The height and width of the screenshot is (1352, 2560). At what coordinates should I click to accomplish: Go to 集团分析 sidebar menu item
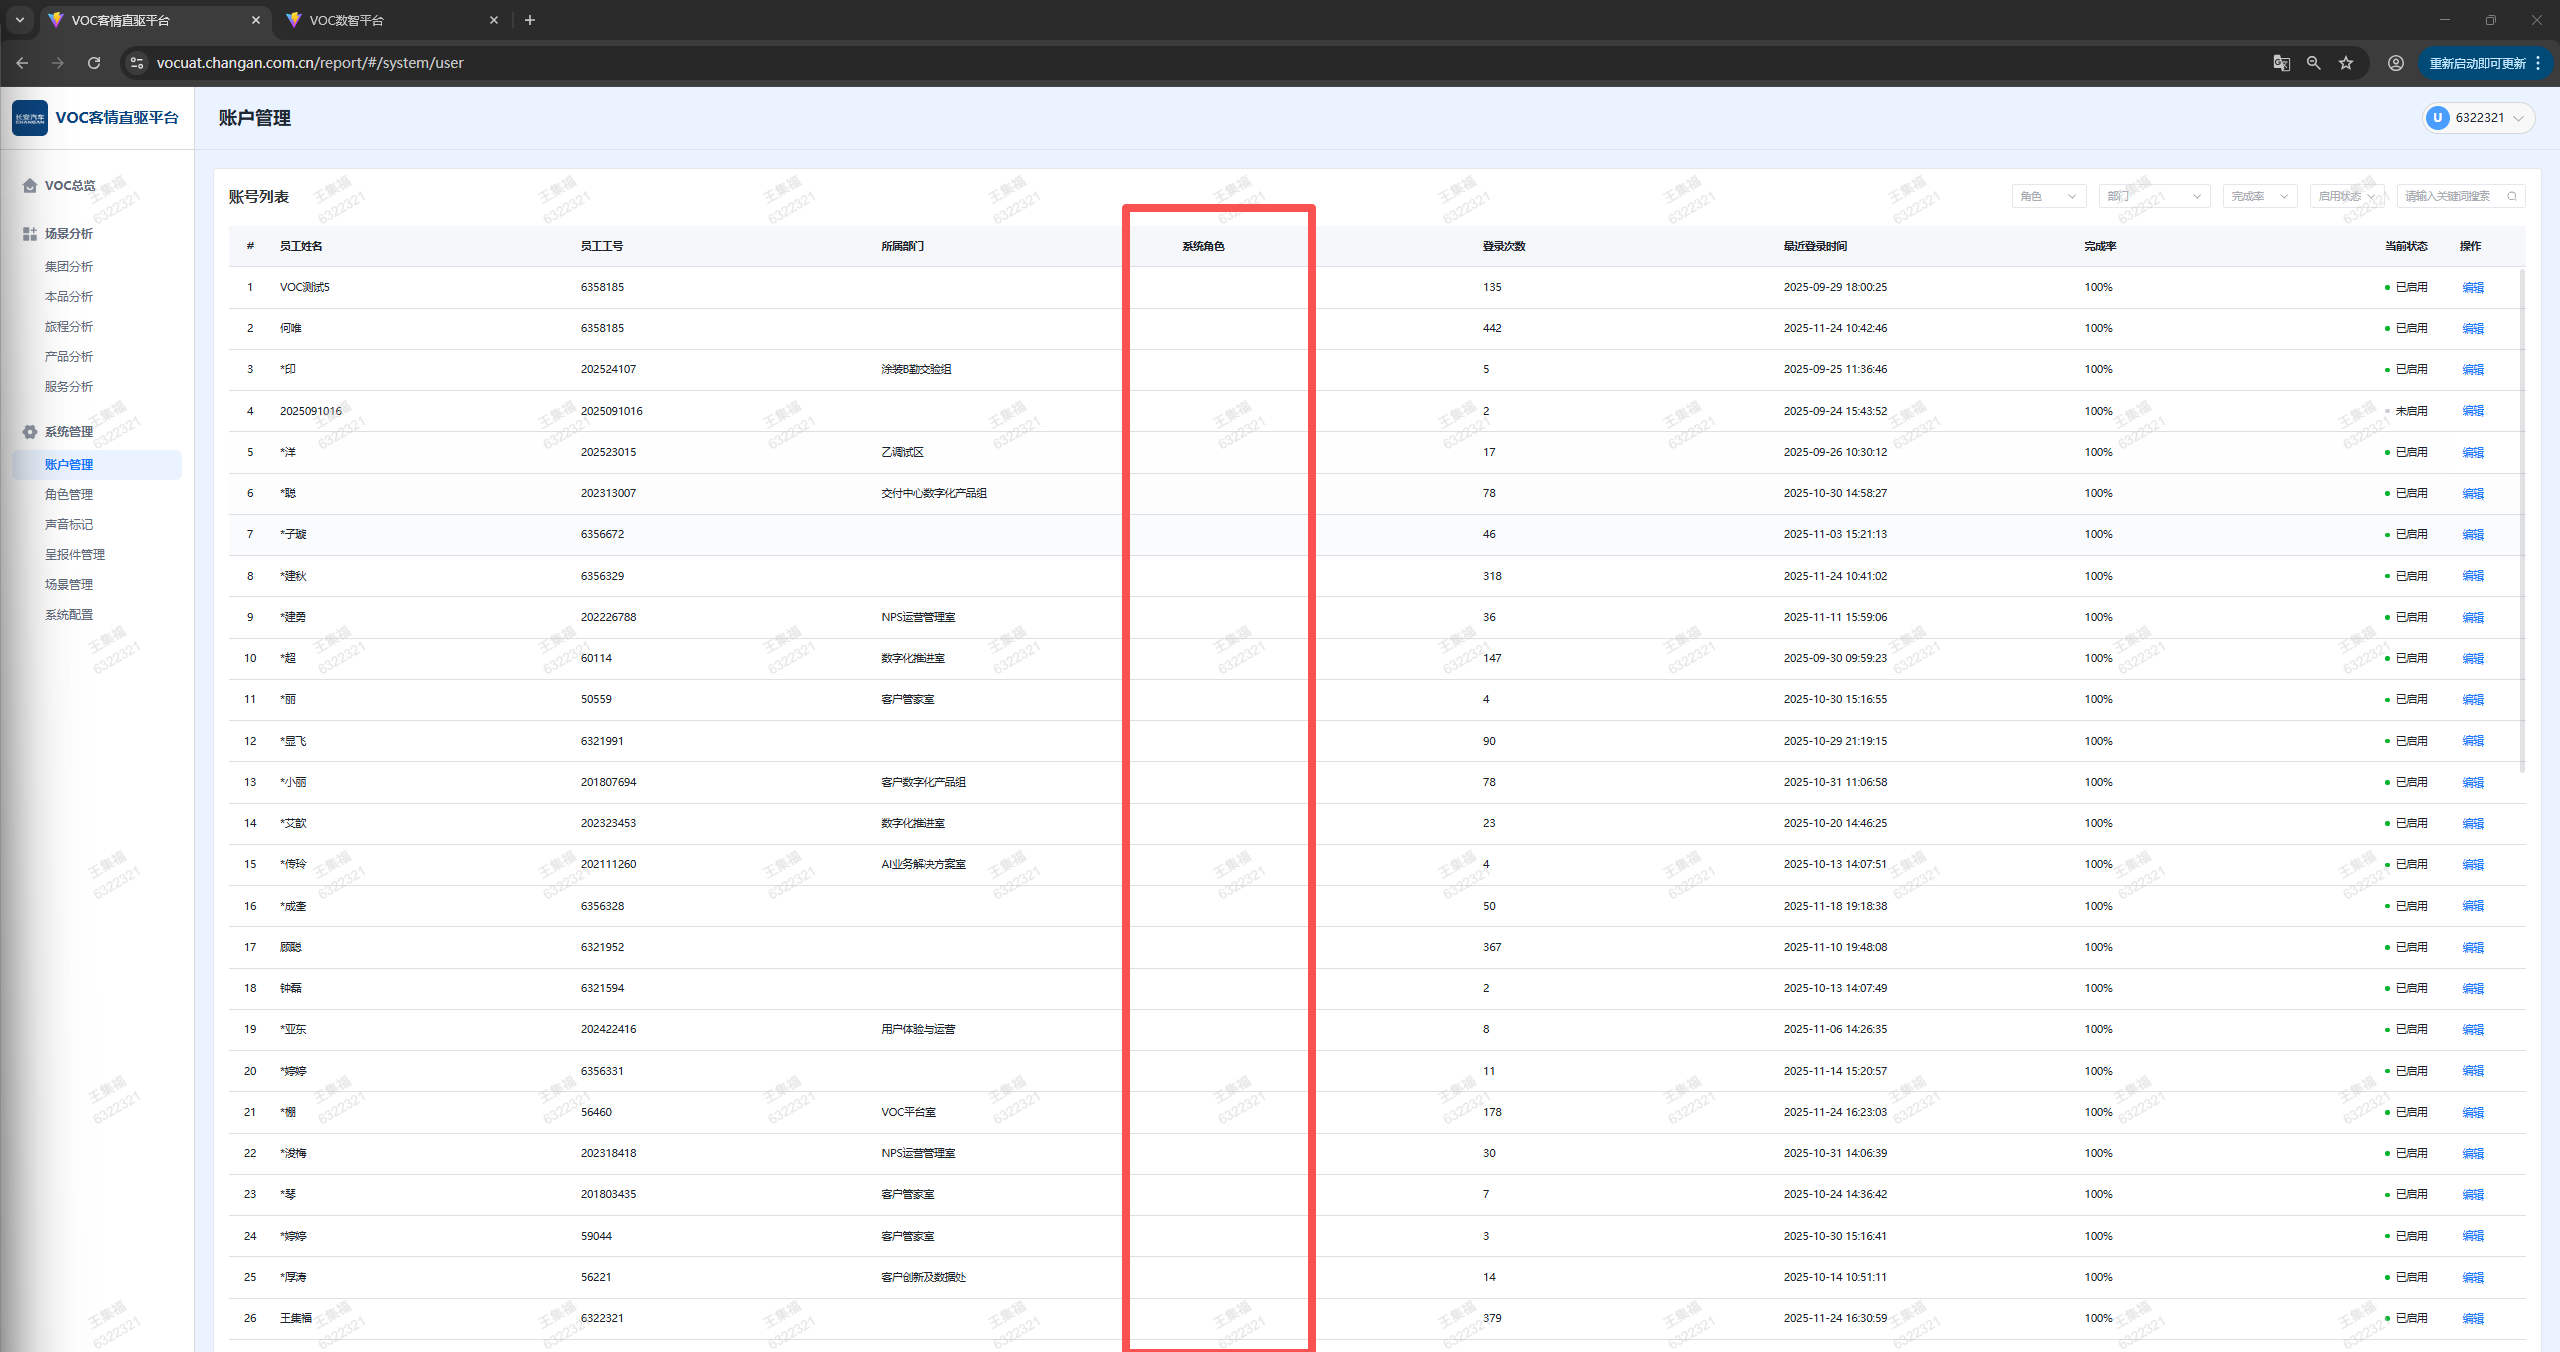pos(69,267)
